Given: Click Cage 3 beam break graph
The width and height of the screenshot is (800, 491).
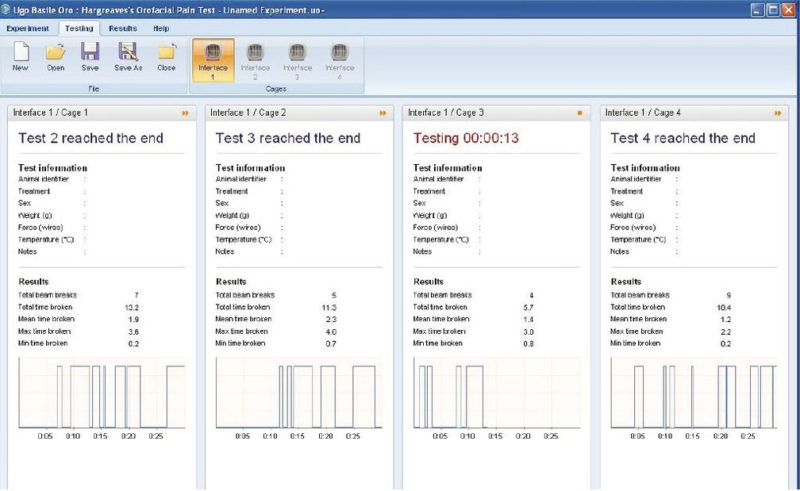Looking at the screenshot, I should 496,392.
